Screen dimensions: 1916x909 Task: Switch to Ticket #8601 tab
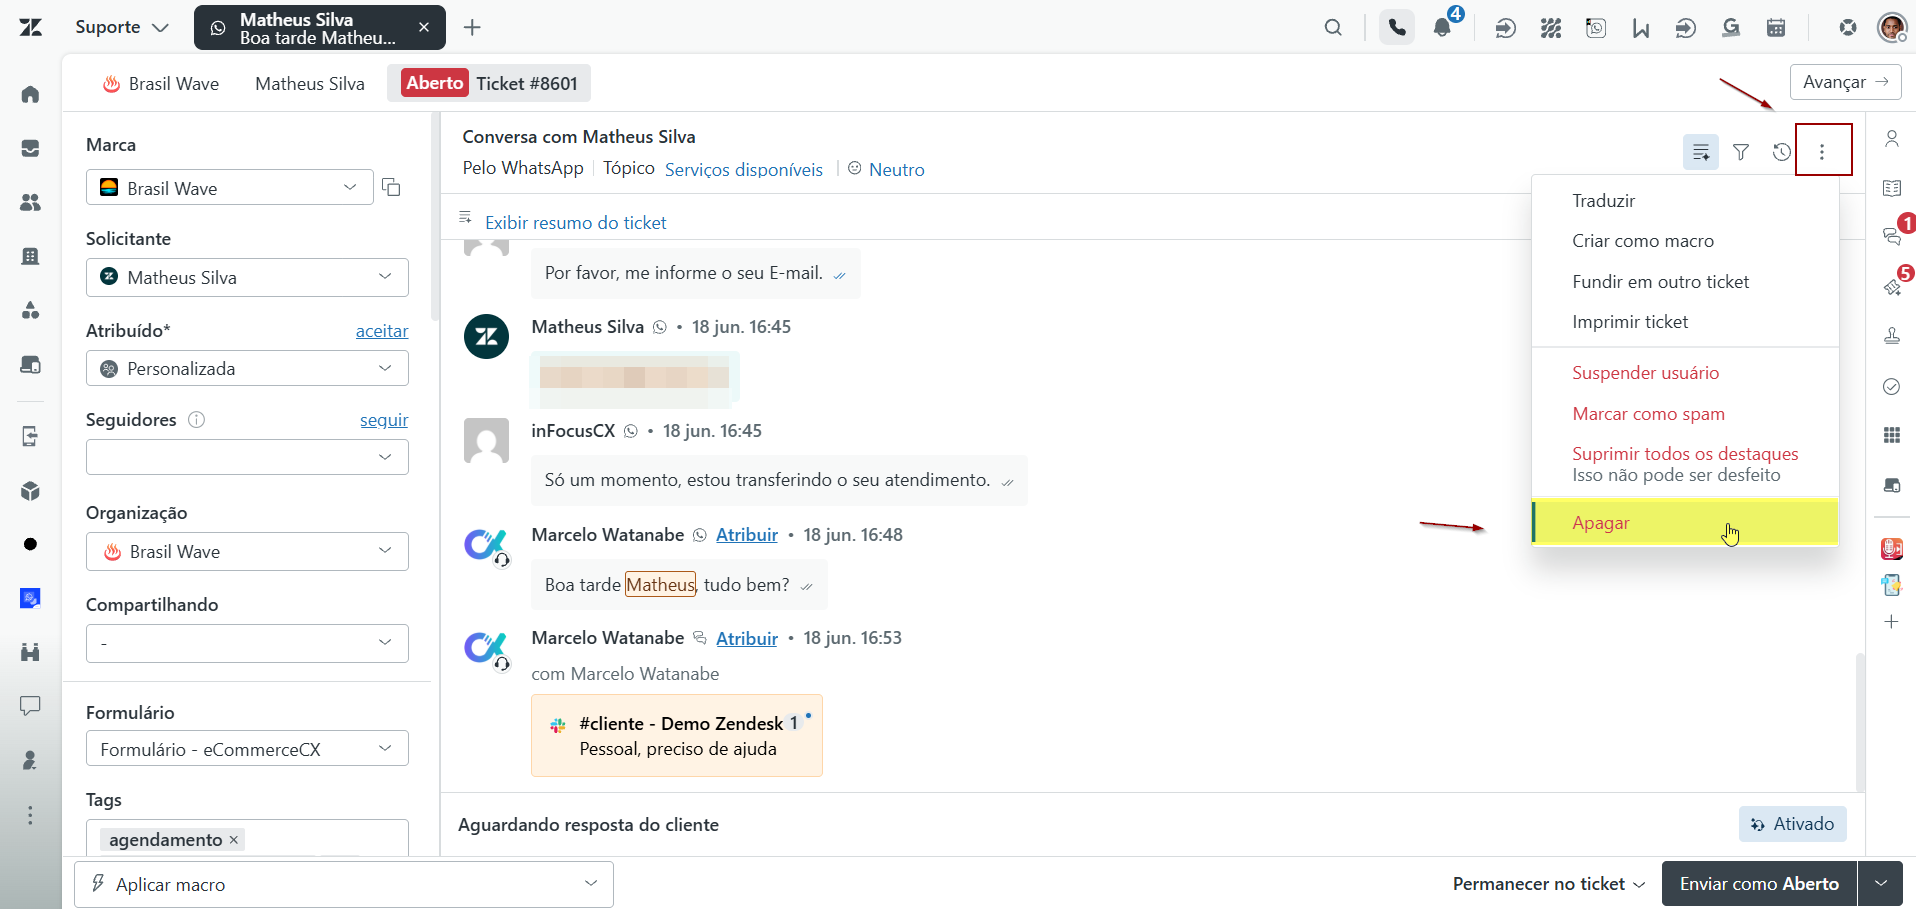pos(489,83)
